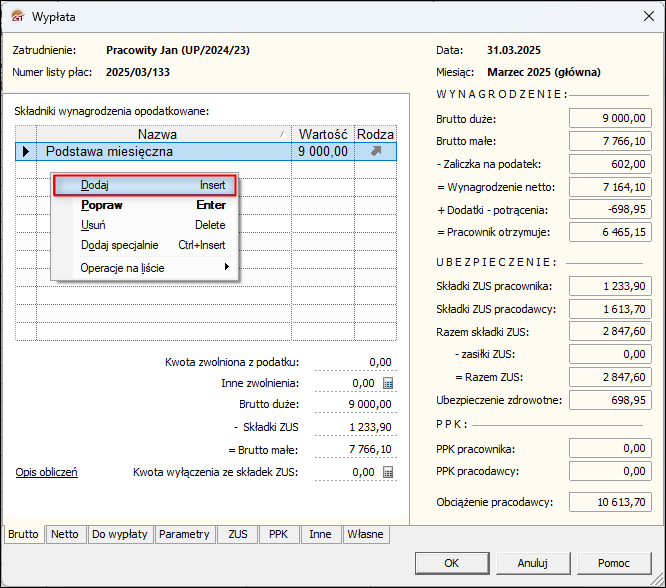Click the arrow icon in the Rodzaj column

[x=375, y=152]
